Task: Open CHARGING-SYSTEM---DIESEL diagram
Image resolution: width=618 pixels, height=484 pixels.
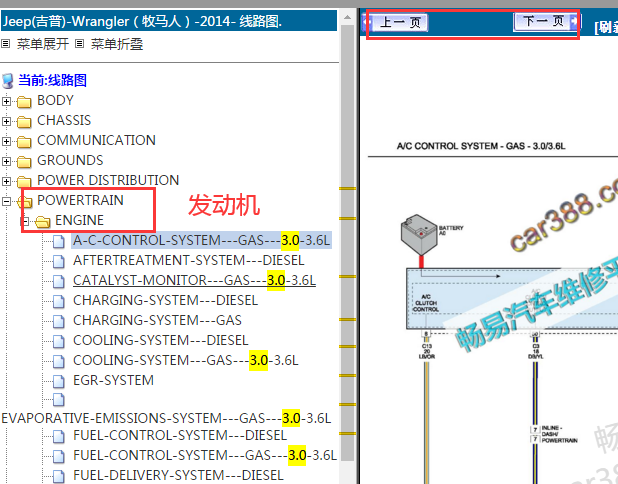Action: click(x=165, y=300)
